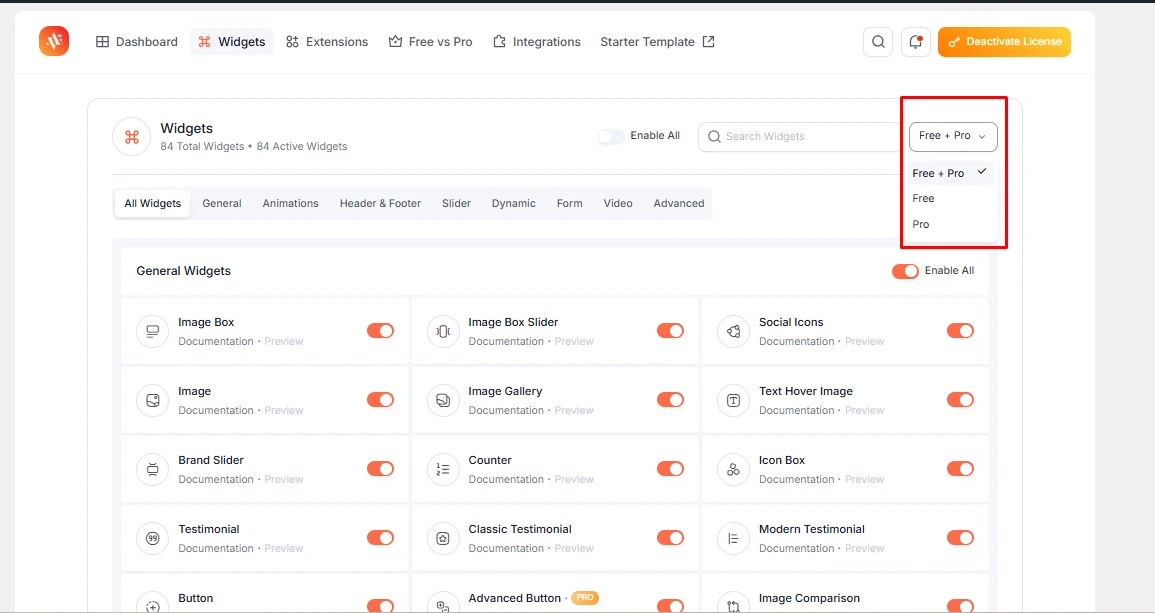Disable the Social Icons toggle
The width and height of the screenshot is (1155, 613).
[961, 331]
